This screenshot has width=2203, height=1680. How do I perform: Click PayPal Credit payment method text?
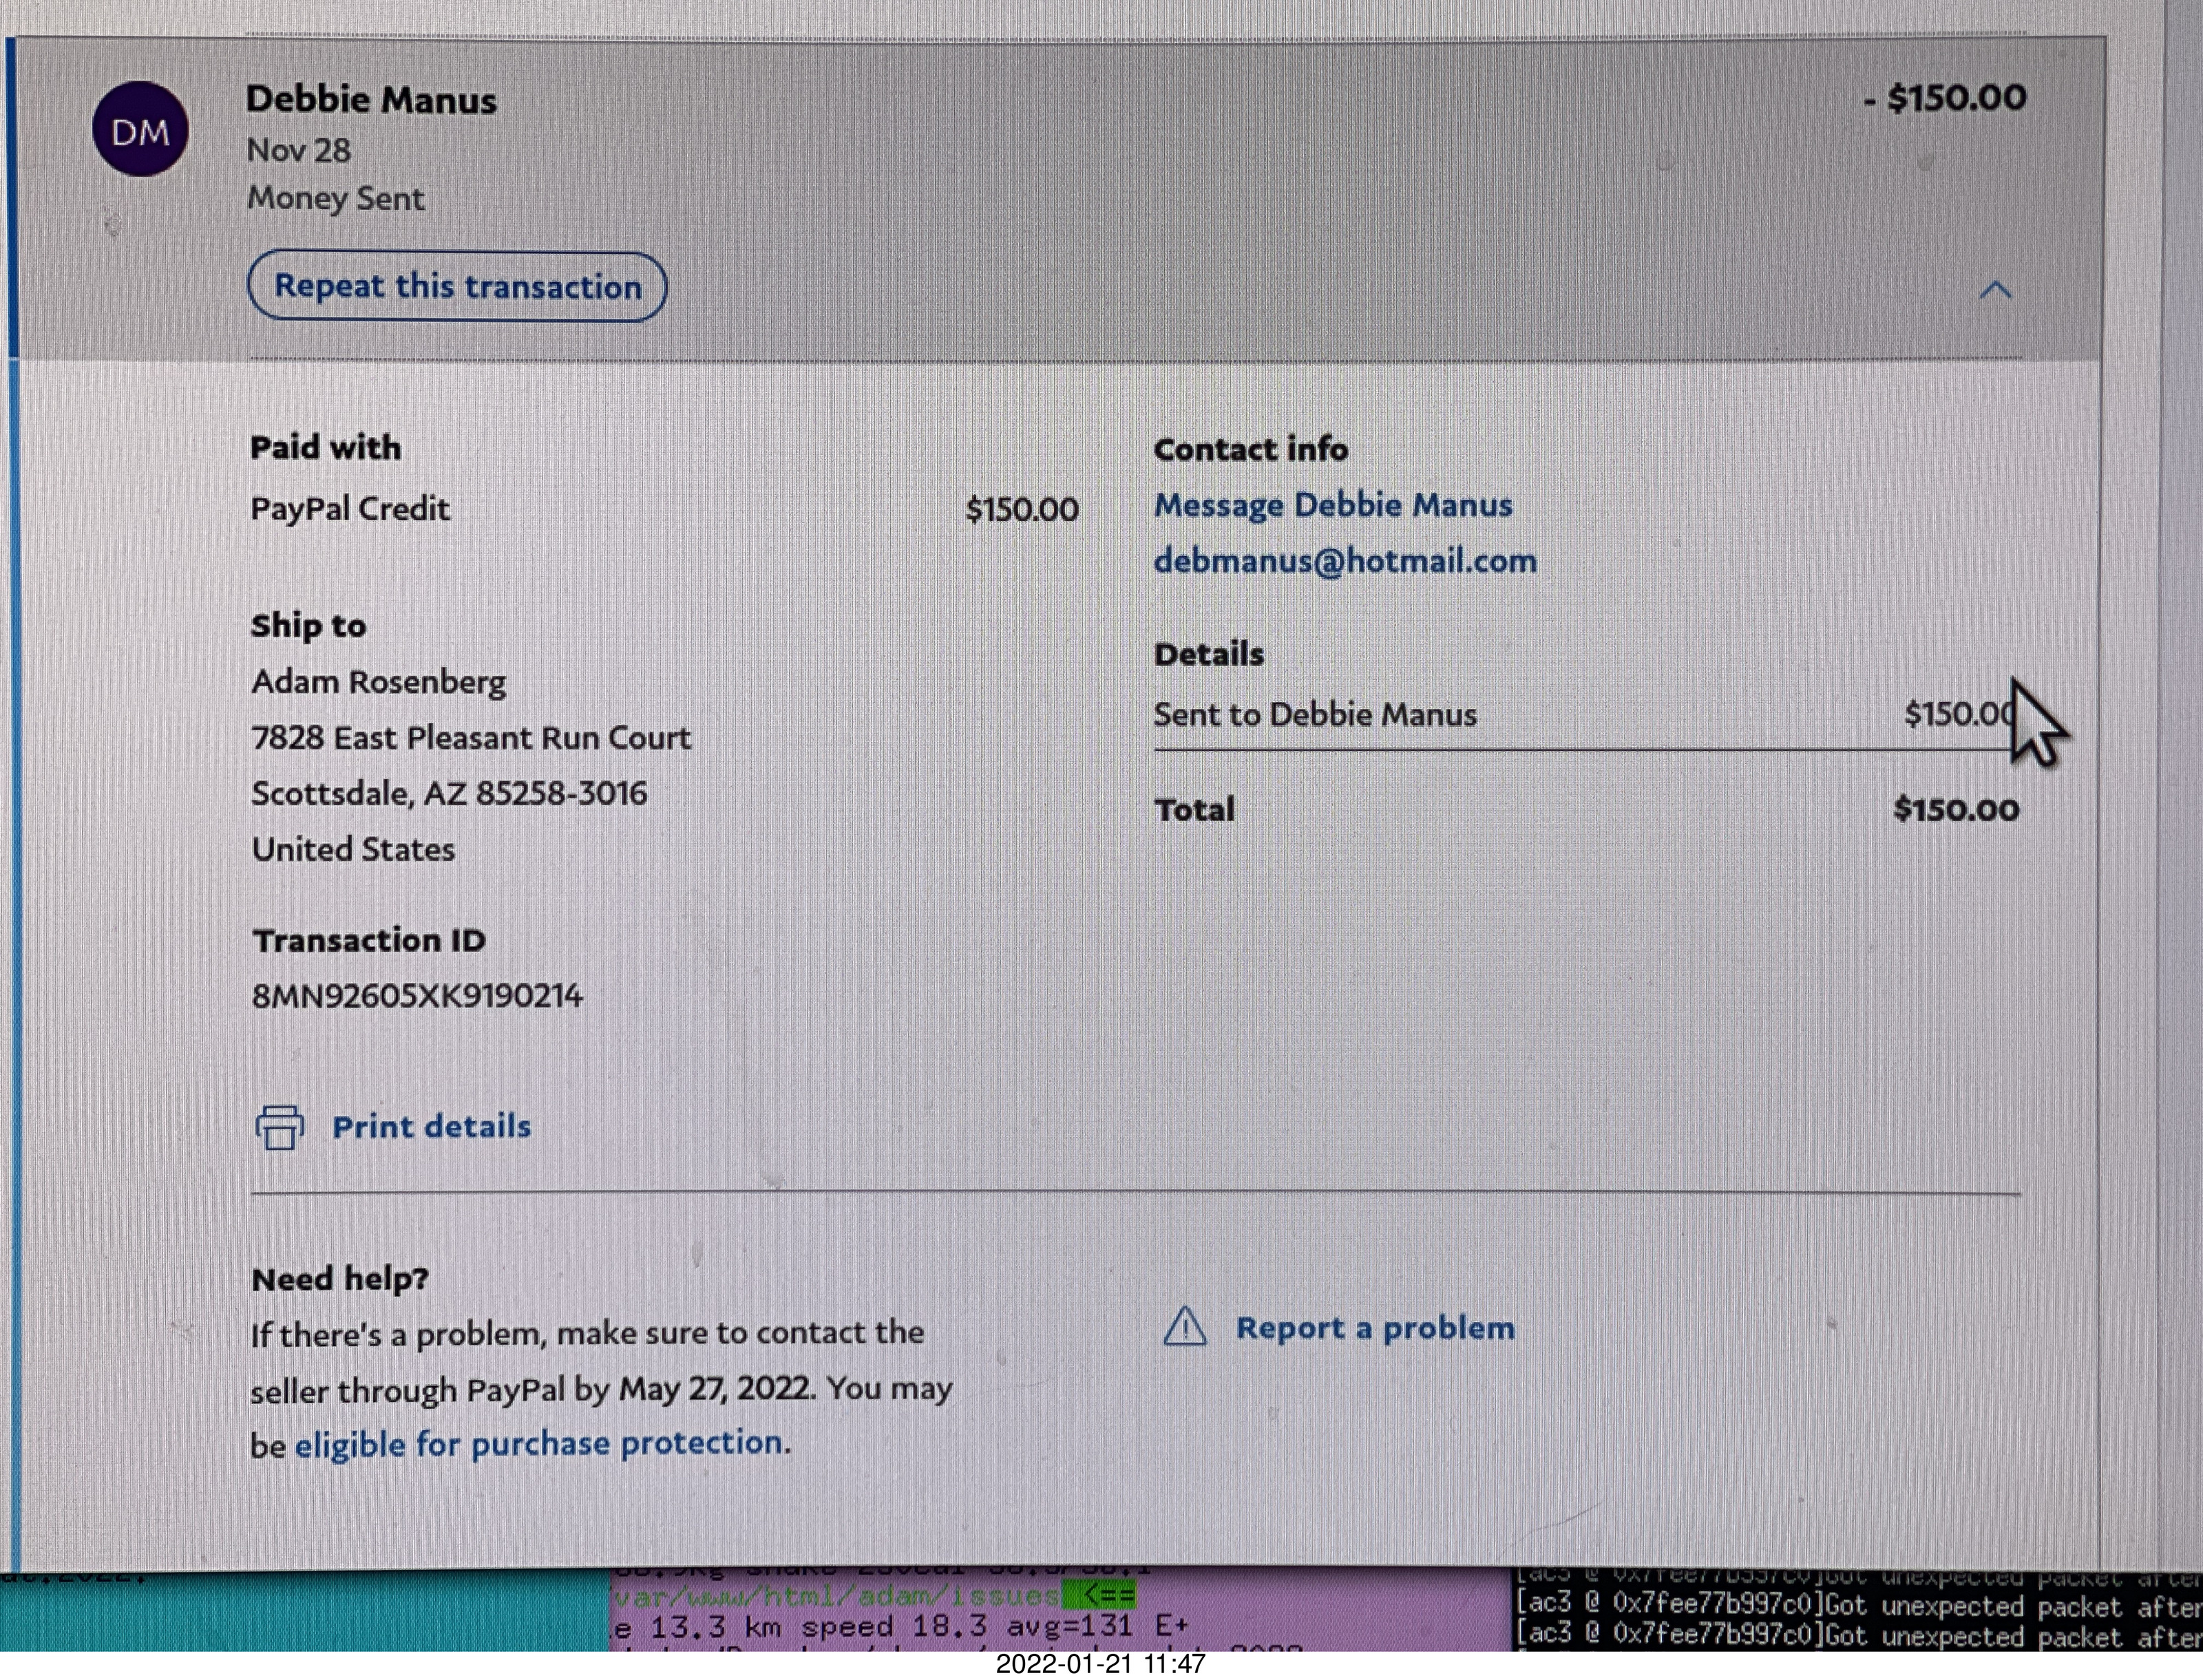tap(349, 509)
